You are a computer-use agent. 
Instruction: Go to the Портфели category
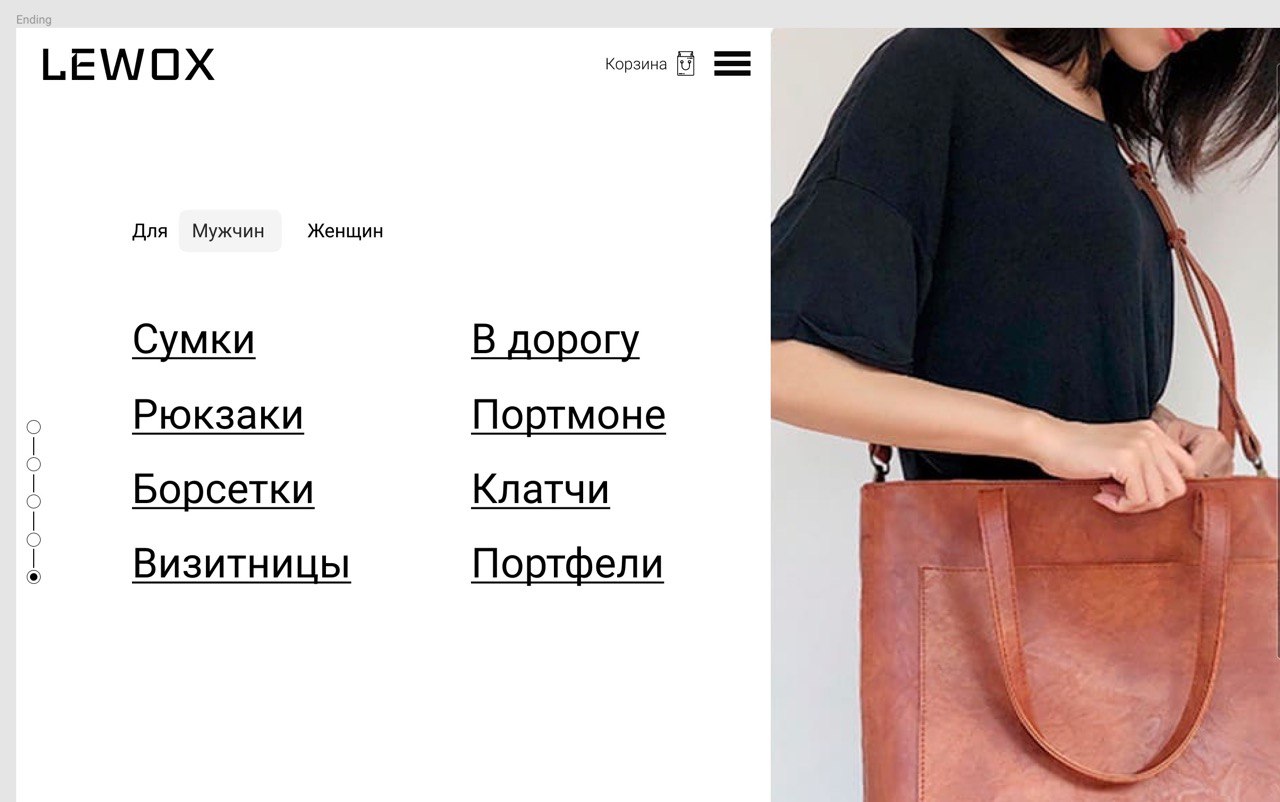tap(567, 565)
